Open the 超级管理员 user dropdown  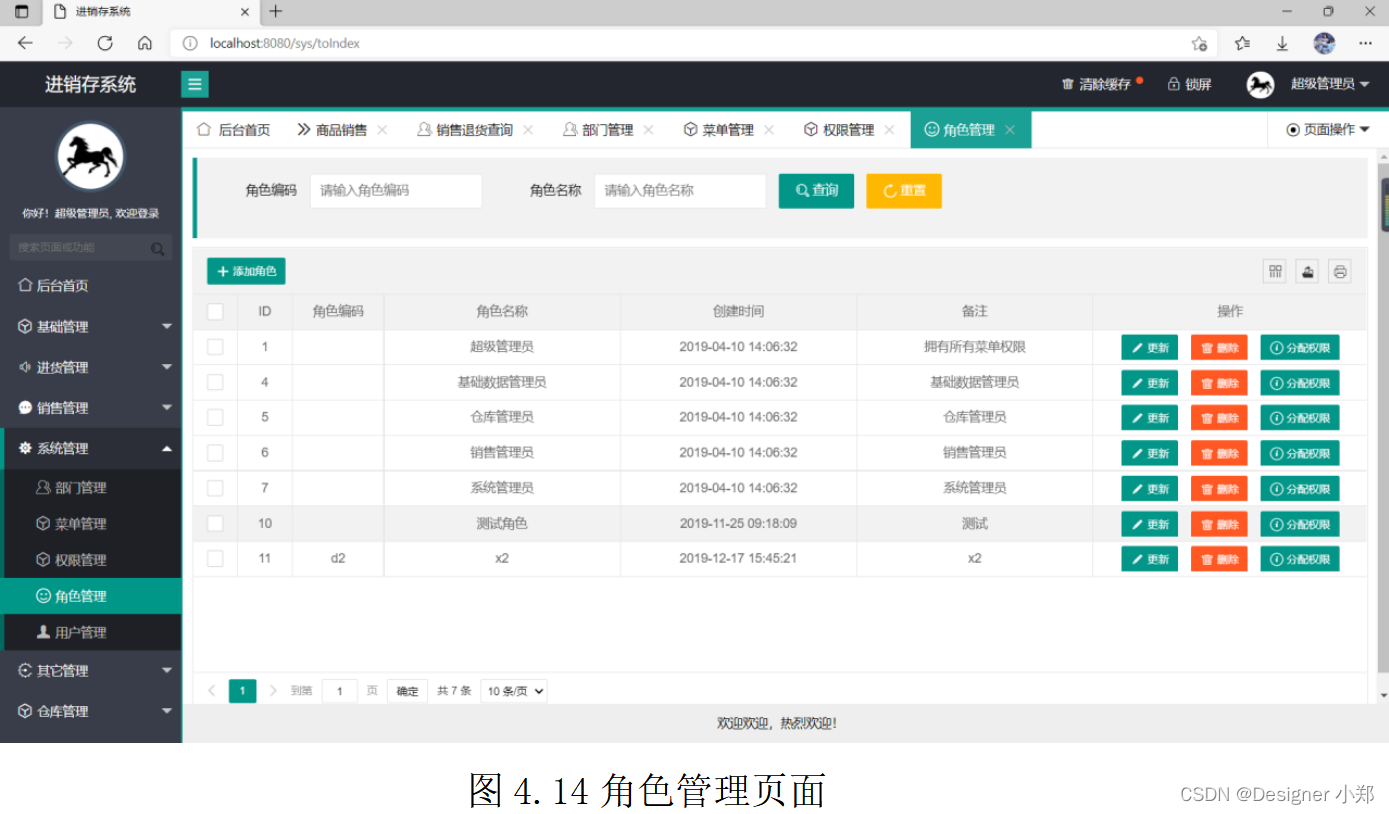(1330, 84)
